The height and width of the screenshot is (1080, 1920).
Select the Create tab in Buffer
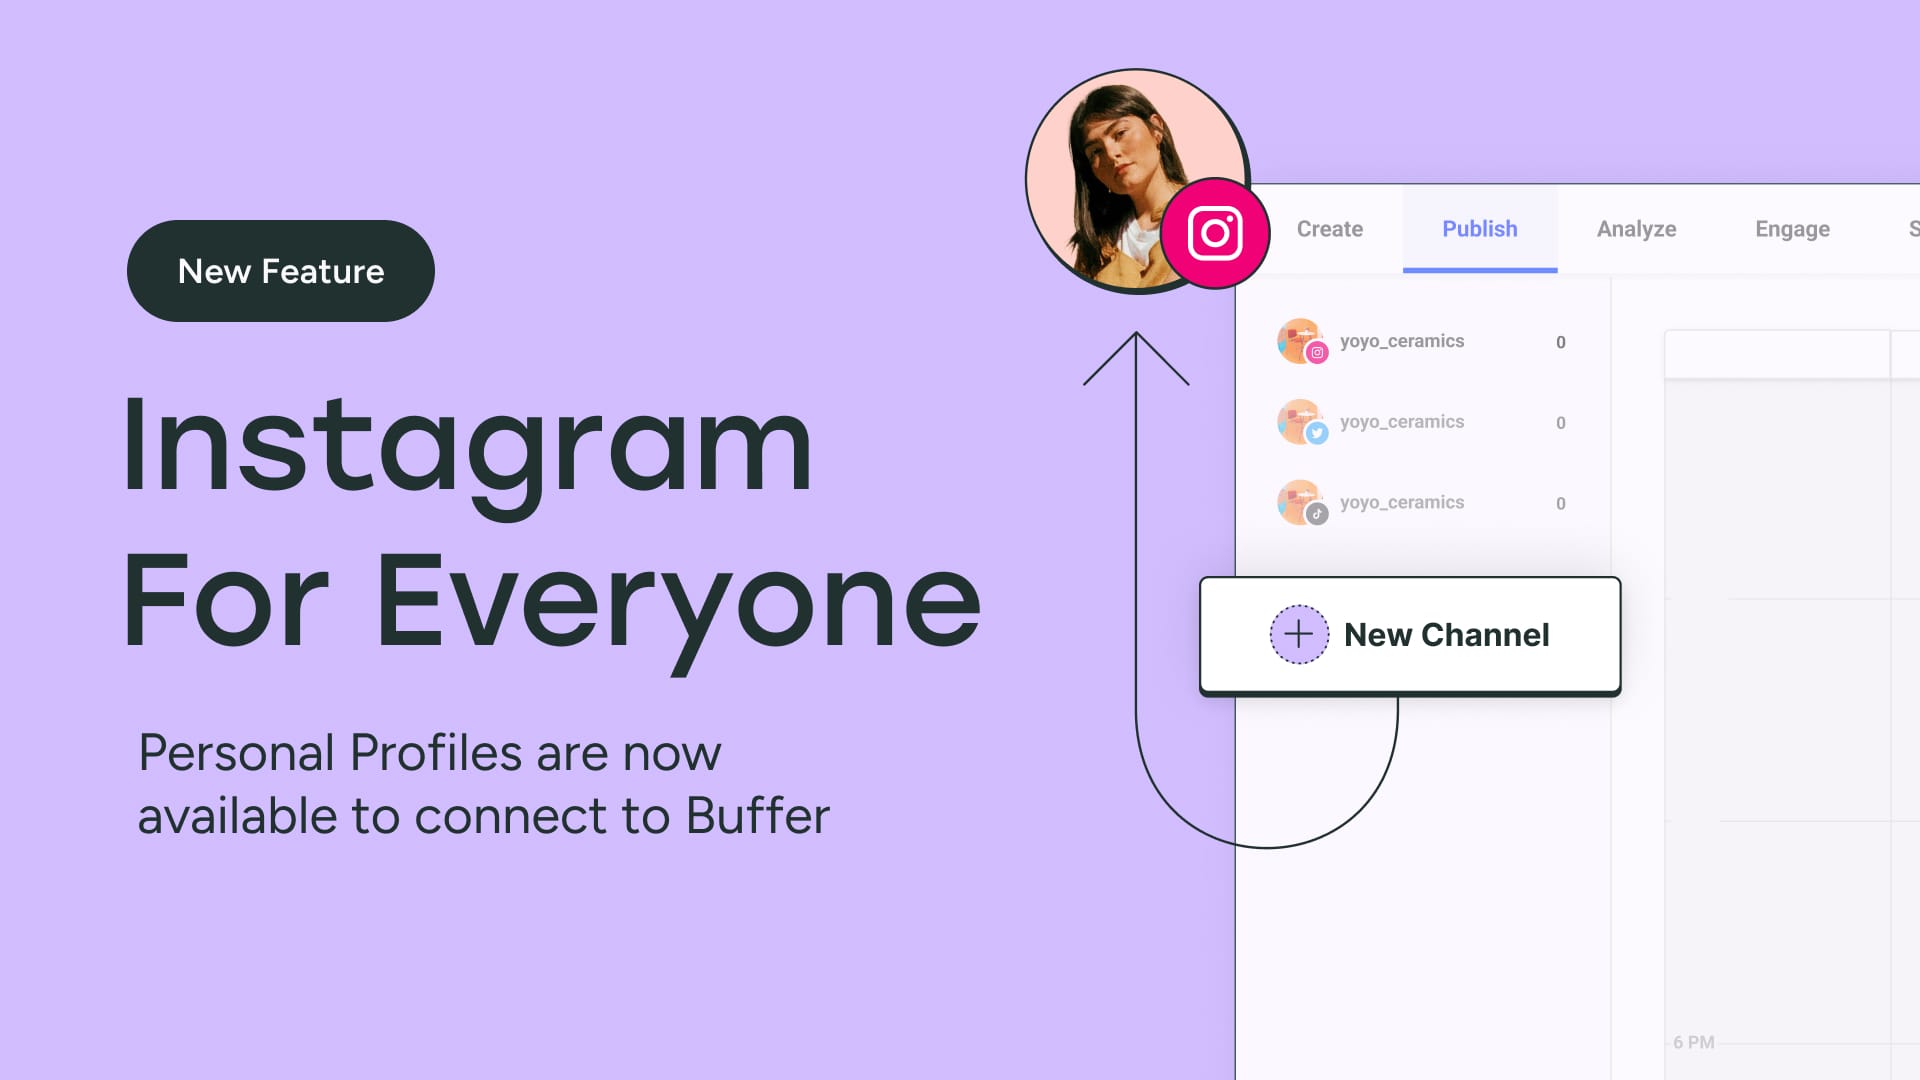[x=1329, y=228]
